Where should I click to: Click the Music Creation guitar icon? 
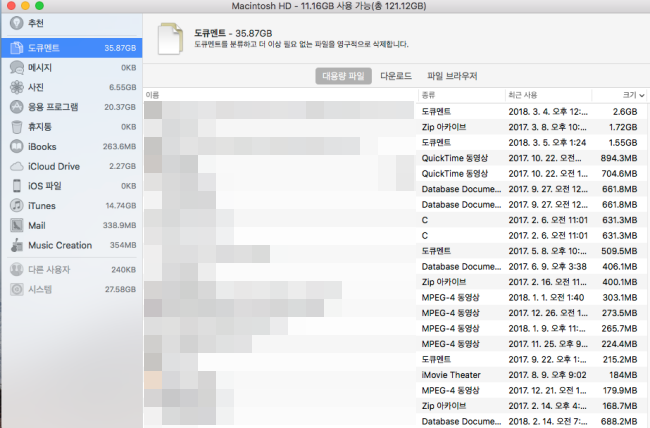(x=17, y=245)
